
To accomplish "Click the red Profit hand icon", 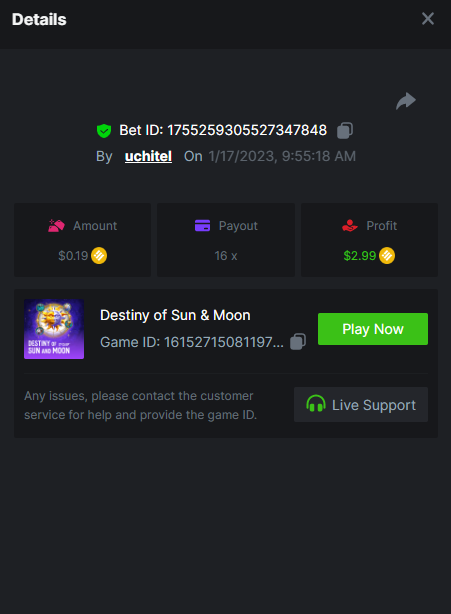I will coord(350,226).
